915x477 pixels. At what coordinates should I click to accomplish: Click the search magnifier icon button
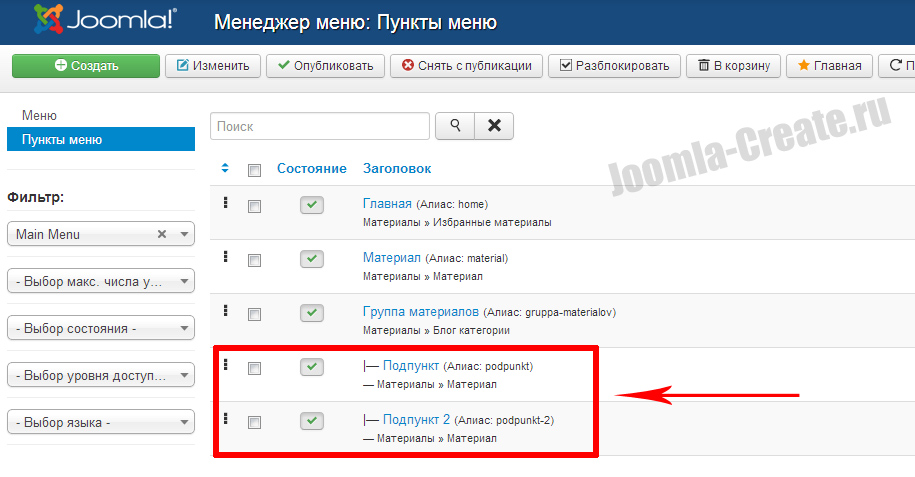pos(455,126)
